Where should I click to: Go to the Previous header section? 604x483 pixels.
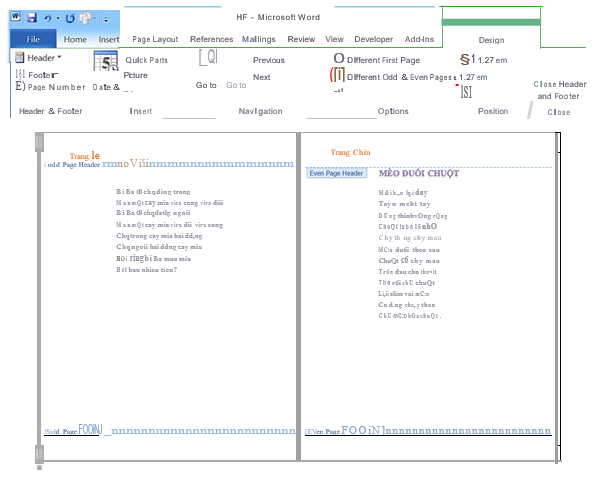[268, 60]
